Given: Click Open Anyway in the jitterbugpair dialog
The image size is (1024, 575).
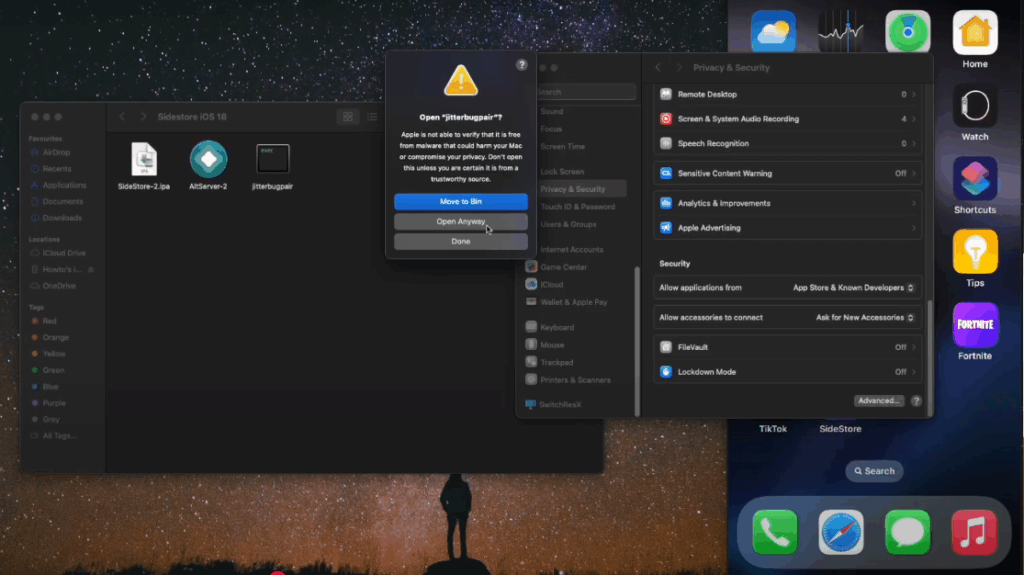Looking at the screenshot, I should [x=460, y=222].
